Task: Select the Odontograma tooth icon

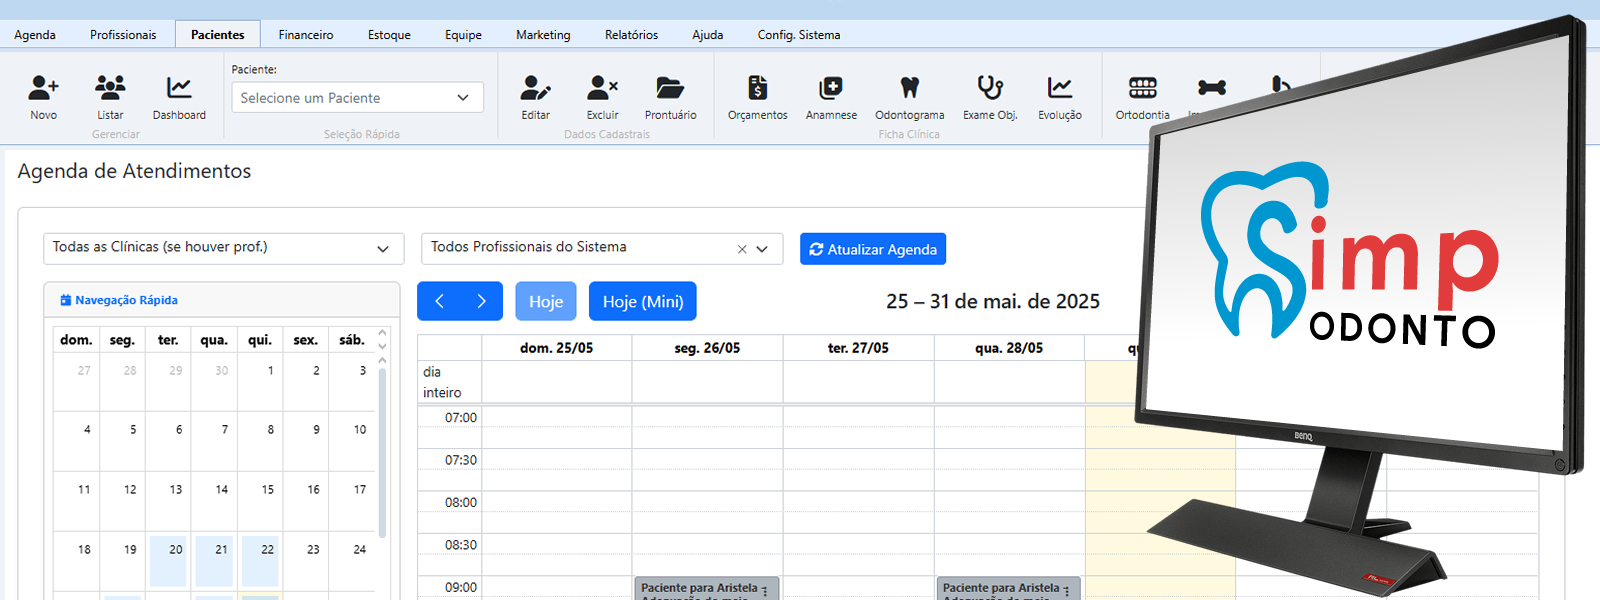Action: tap(909, 89)
